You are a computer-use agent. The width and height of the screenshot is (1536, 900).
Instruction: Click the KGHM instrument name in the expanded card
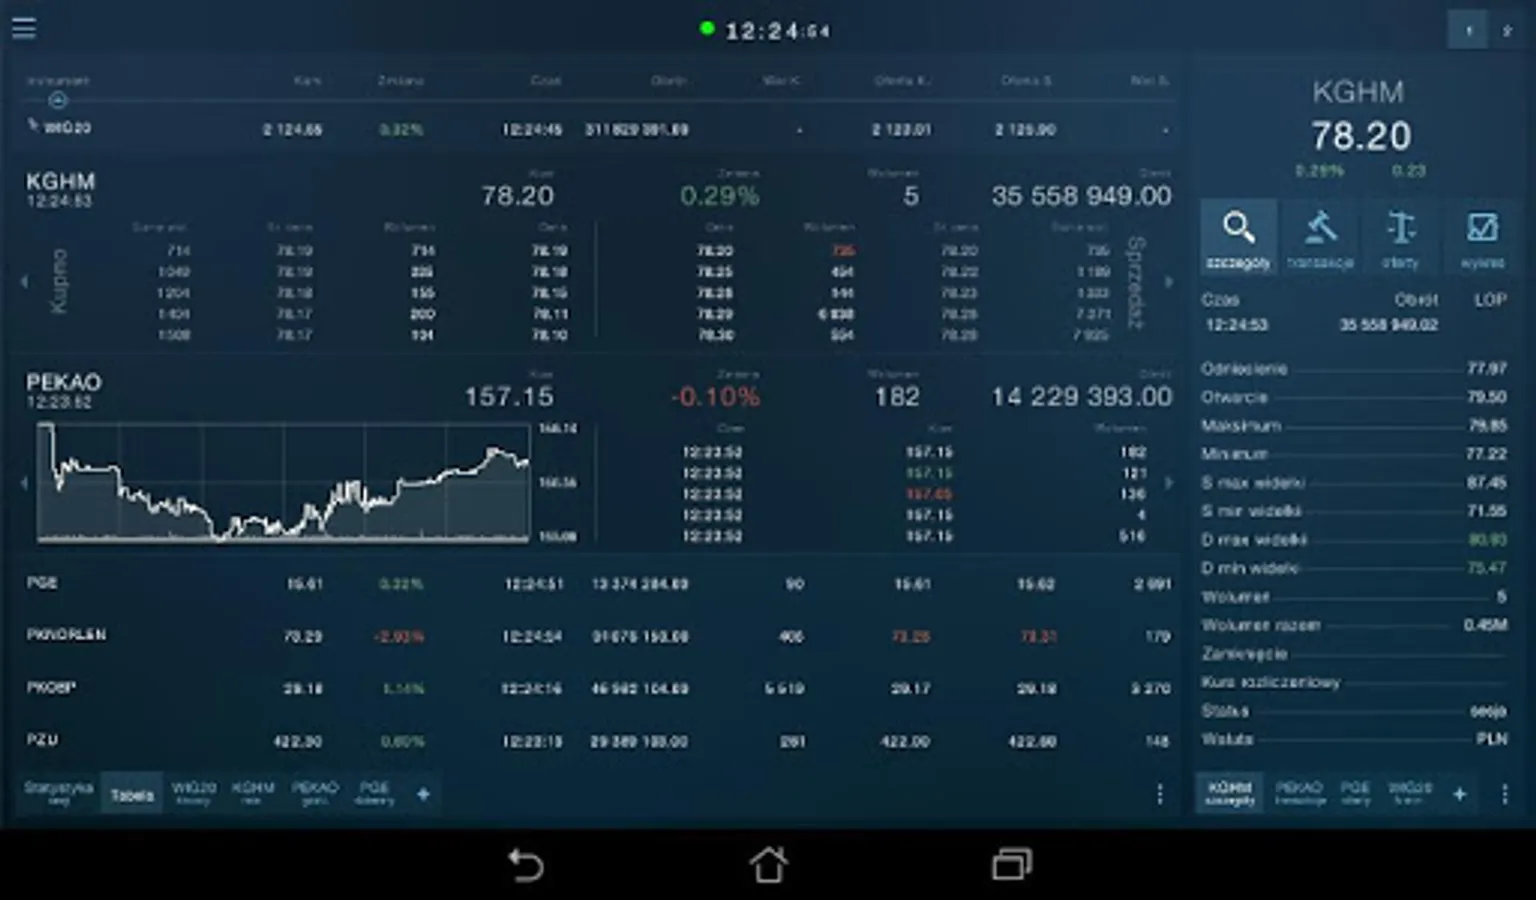click(x=60, y=181)
